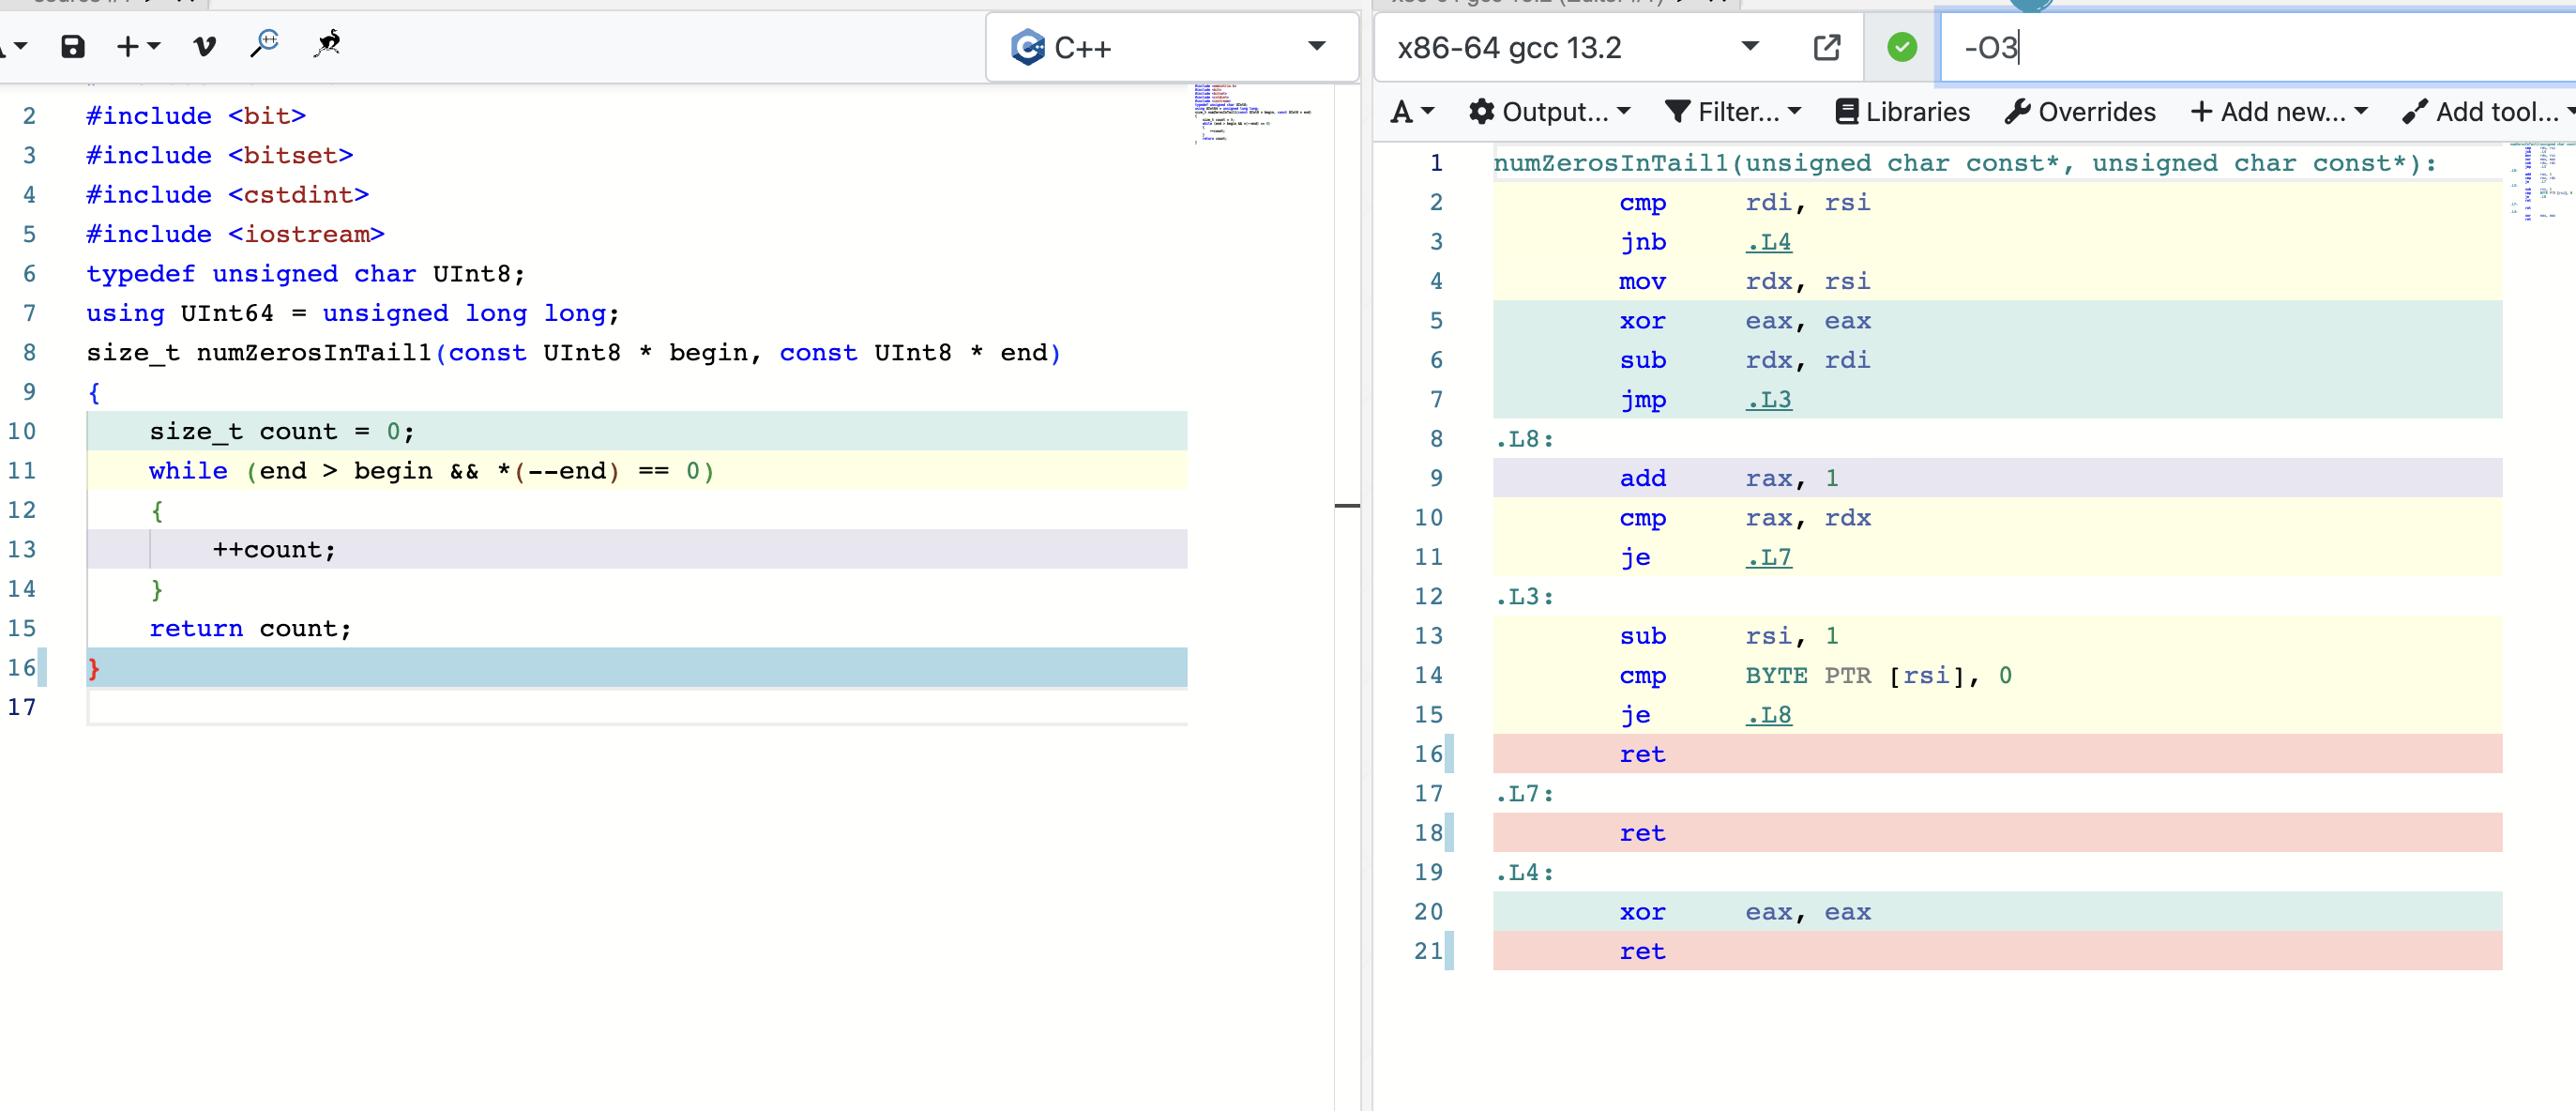2576x1111 pixels.
Task: Click the 'size_t count = 0;' line
Action: [x=636, y=431]
